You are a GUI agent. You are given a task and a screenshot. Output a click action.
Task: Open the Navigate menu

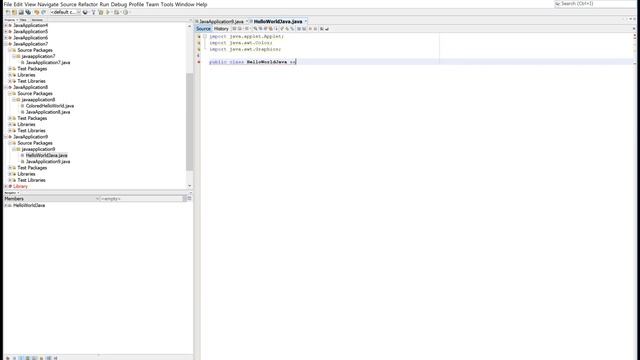coord(48,4)
